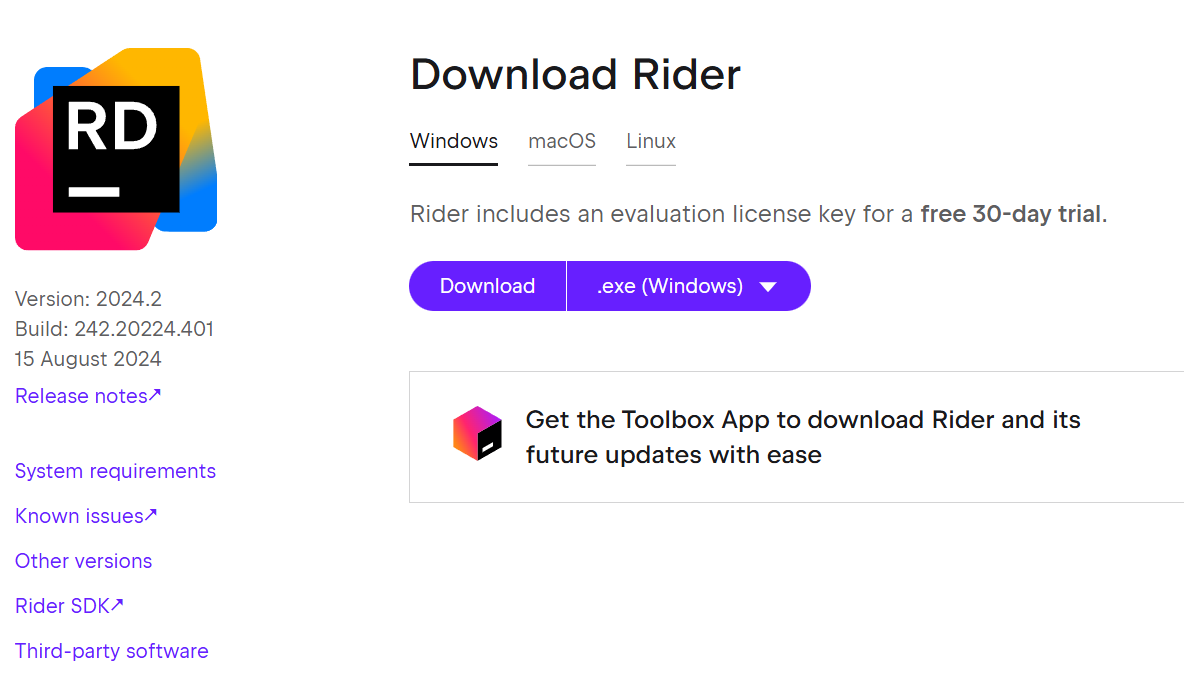Open the Known issues page
This screenshot has height=676, width=1184.
click(x=79, y=515)
